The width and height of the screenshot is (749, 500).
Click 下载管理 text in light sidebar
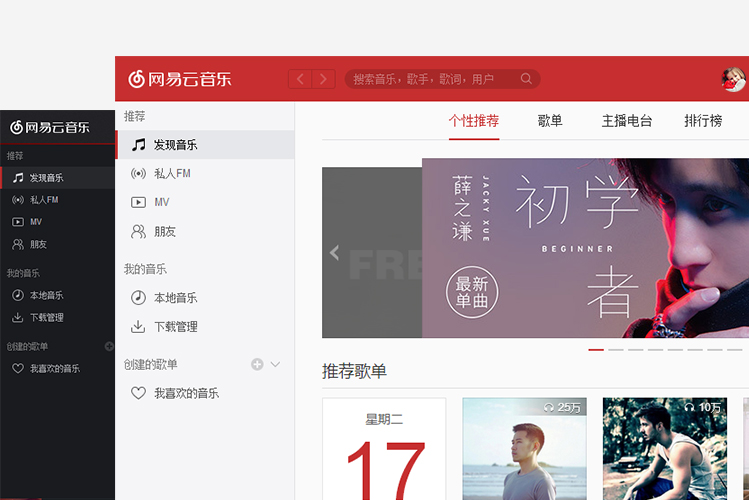coord(175,327)
